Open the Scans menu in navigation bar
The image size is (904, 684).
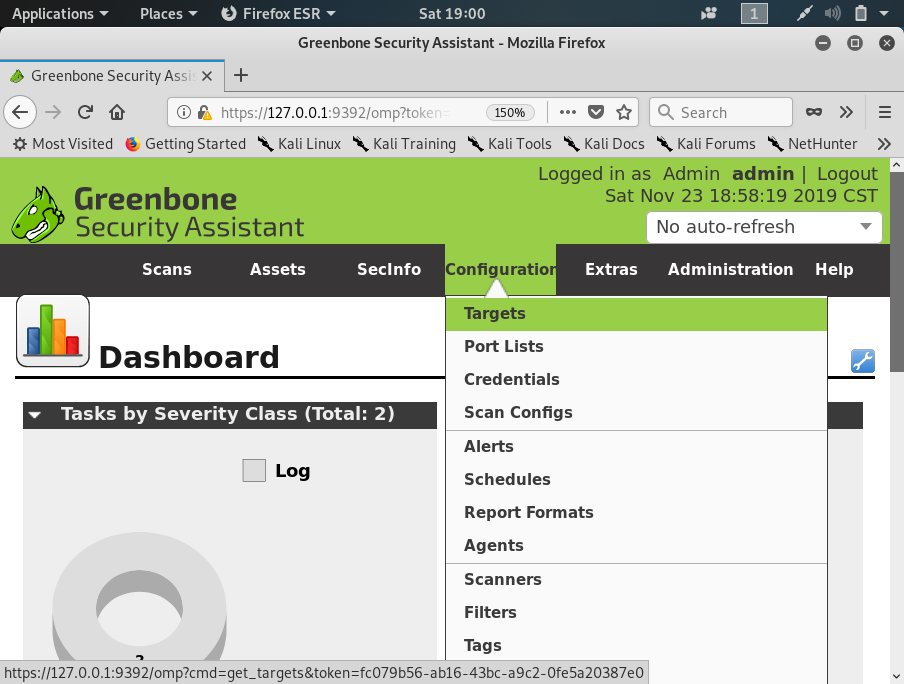point(166,270)
